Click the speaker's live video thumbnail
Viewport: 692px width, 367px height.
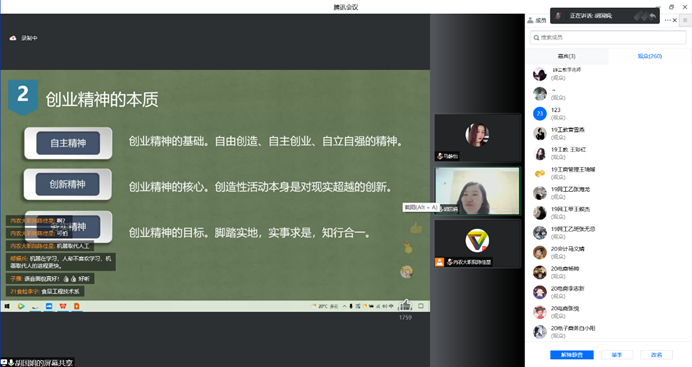[477, 191]
